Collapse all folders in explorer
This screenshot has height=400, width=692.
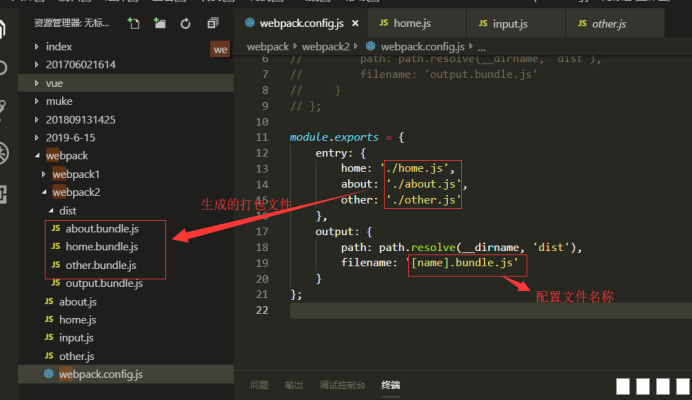click(212, 23)
